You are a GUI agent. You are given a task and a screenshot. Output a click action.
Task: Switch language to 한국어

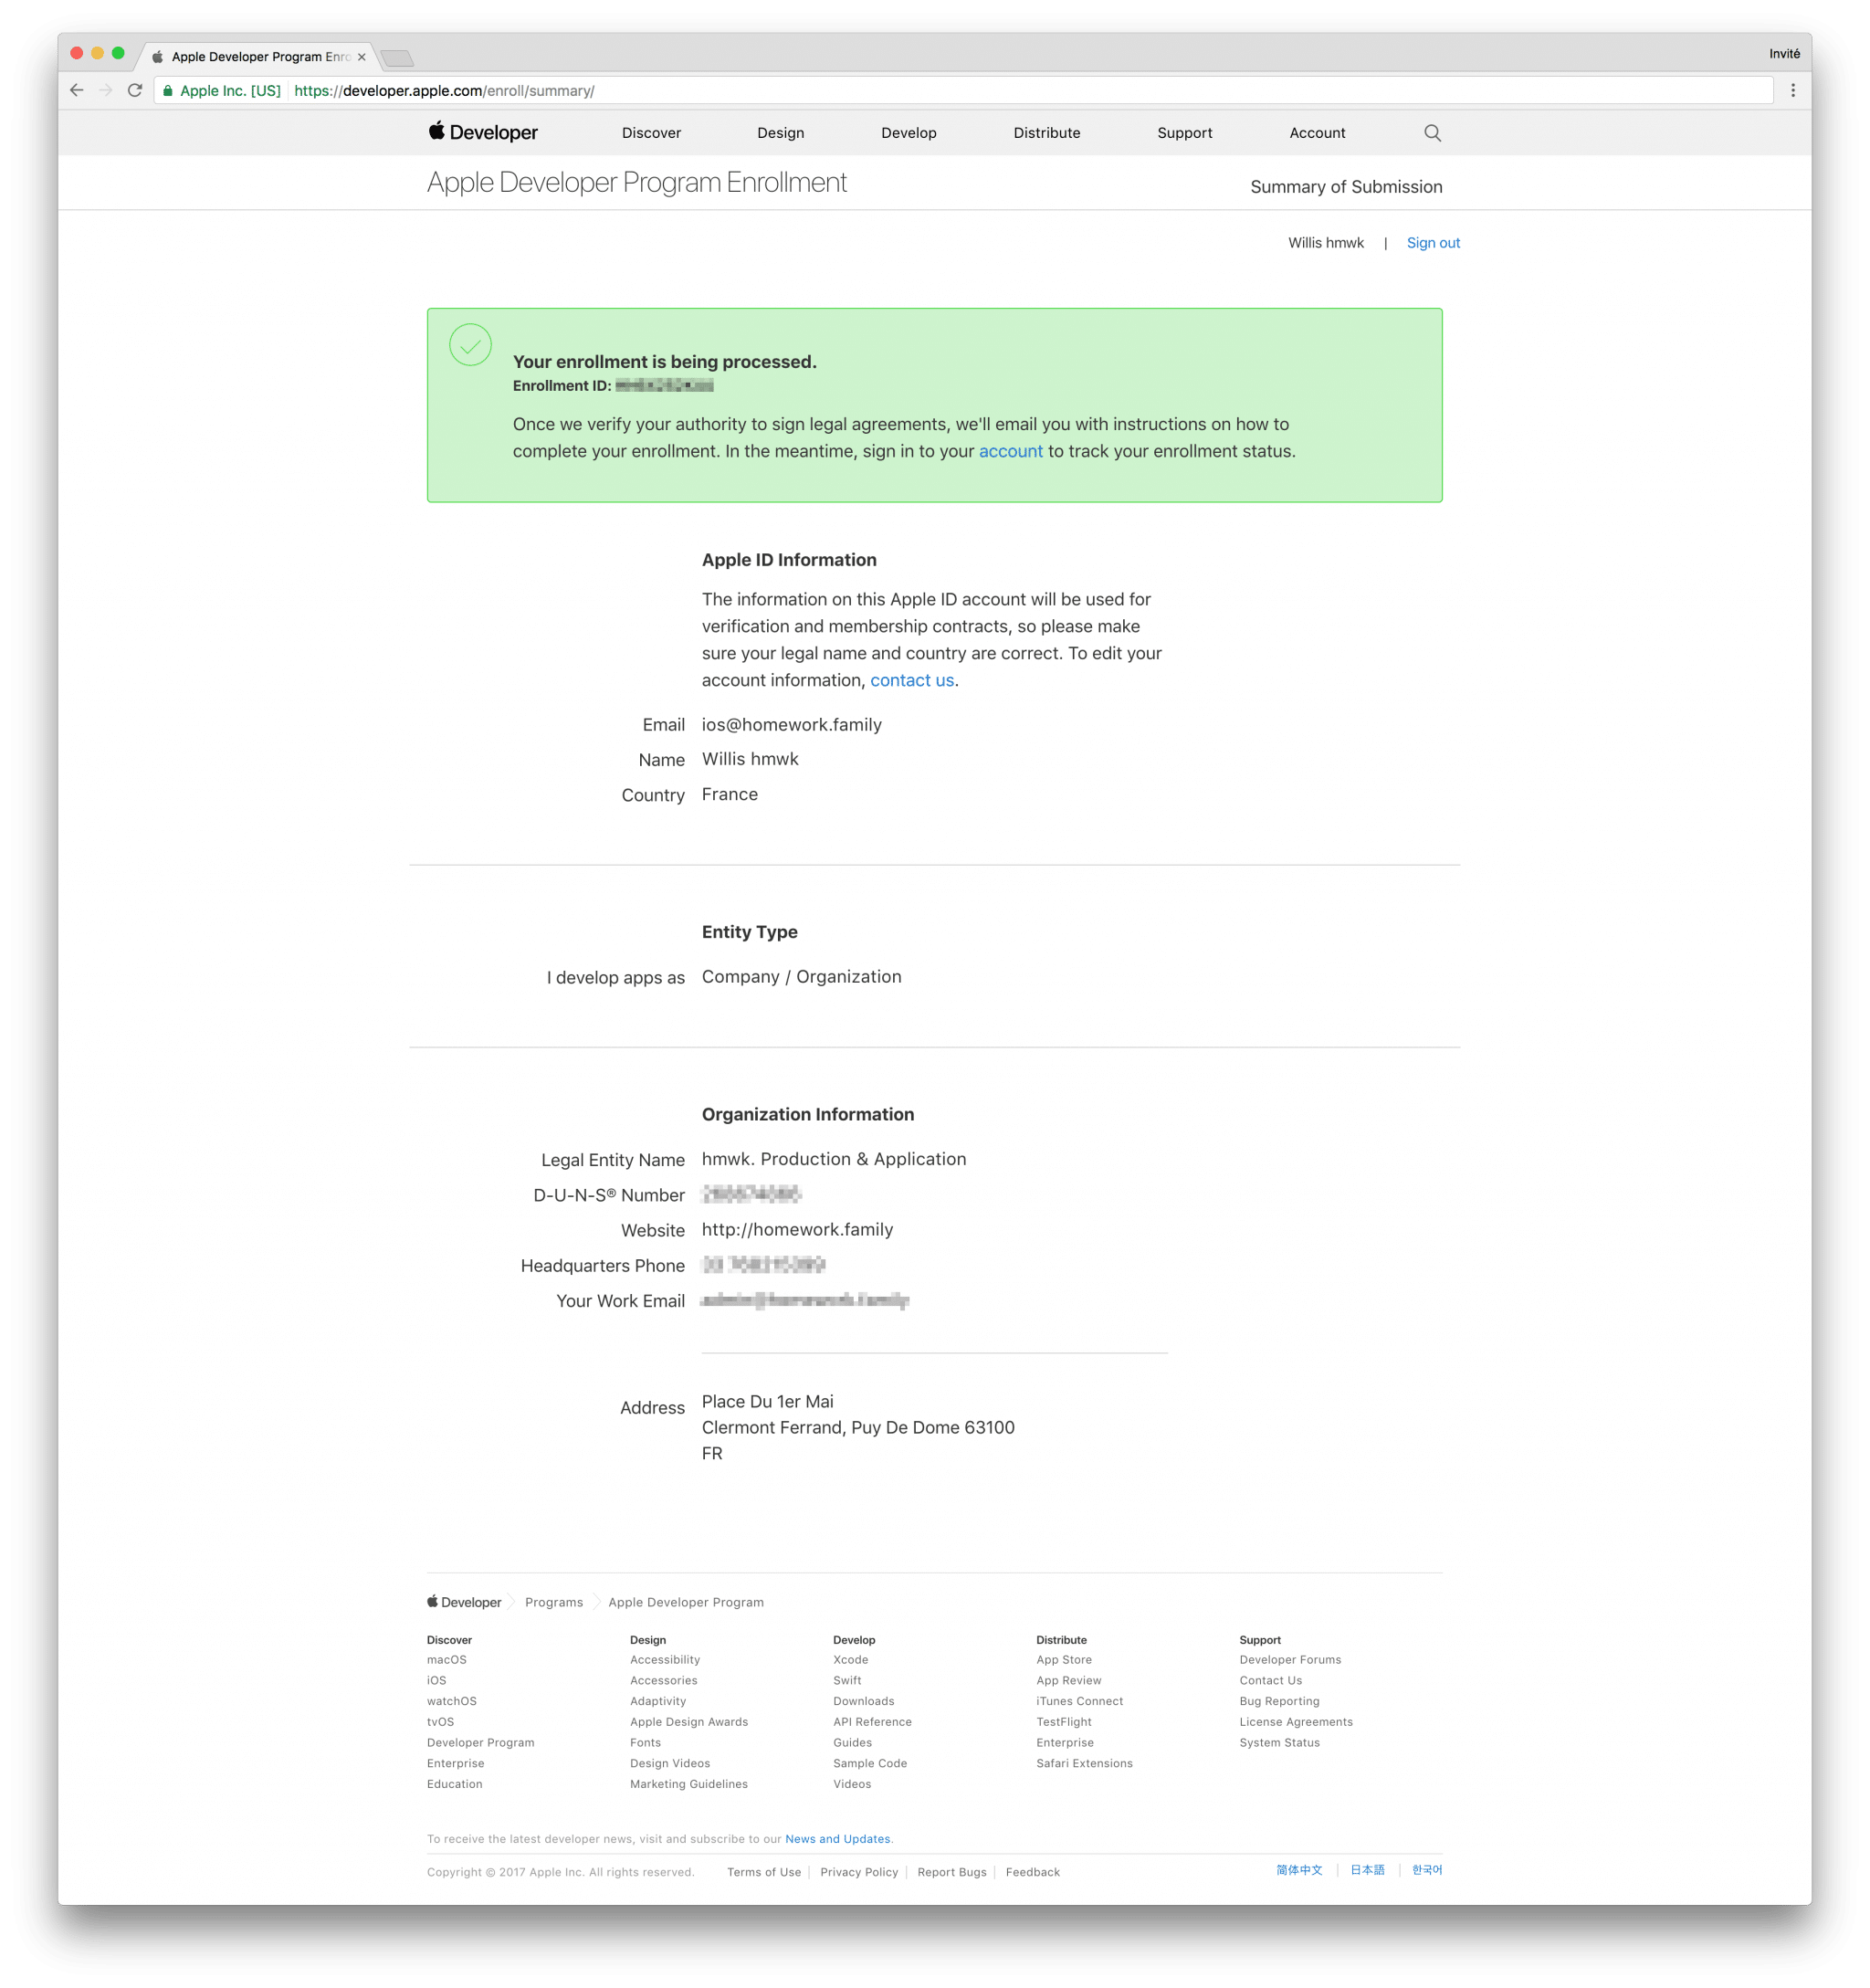click(x=1425, y=1869)
